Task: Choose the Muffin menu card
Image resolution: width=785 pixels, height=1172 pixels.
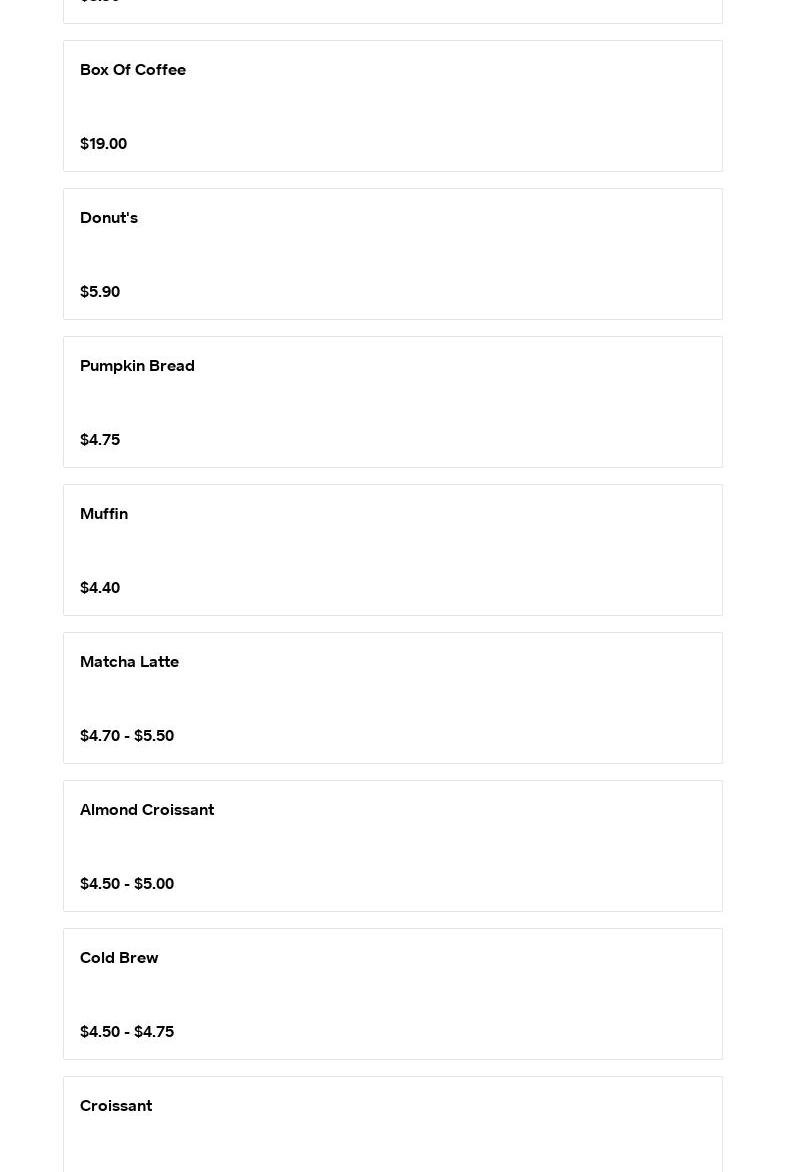Action: [x=392, y=550]
